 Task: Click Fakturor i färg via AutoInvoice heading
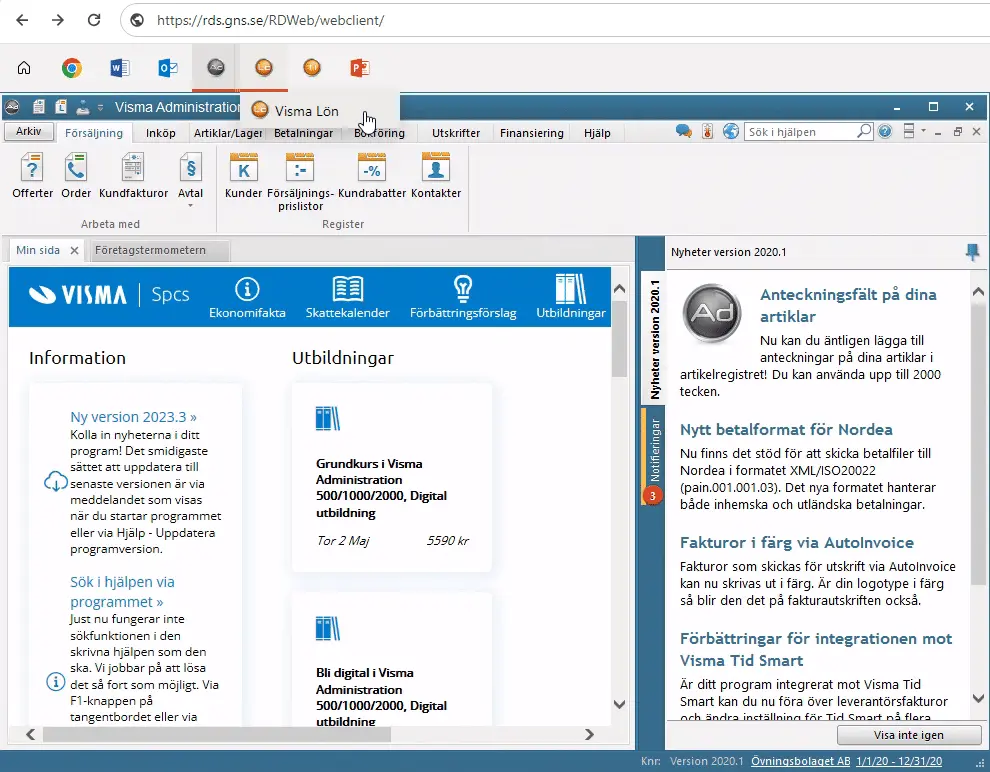click(796, 543)
